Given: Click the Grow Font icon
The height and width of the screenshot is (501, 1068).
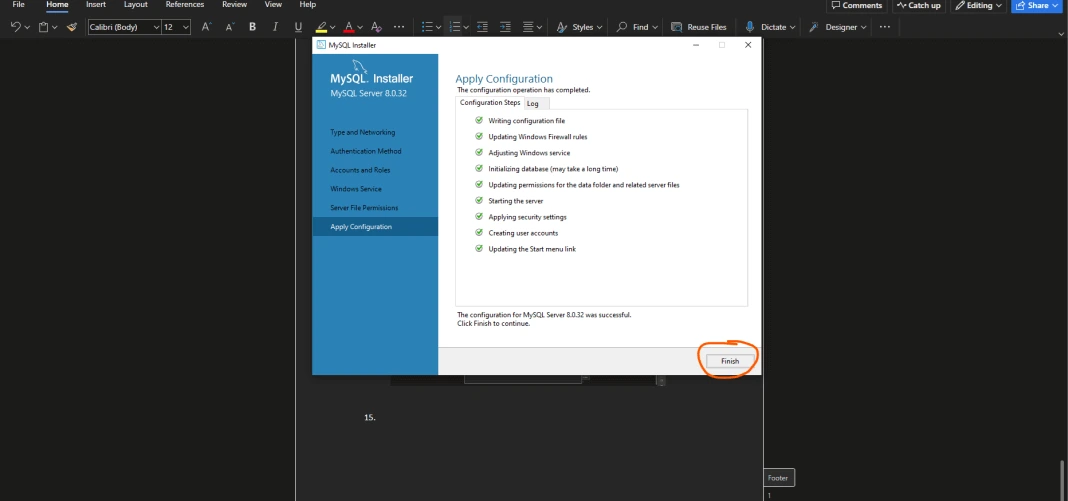Looking at the screenshot, I should [x=206, y=27].
